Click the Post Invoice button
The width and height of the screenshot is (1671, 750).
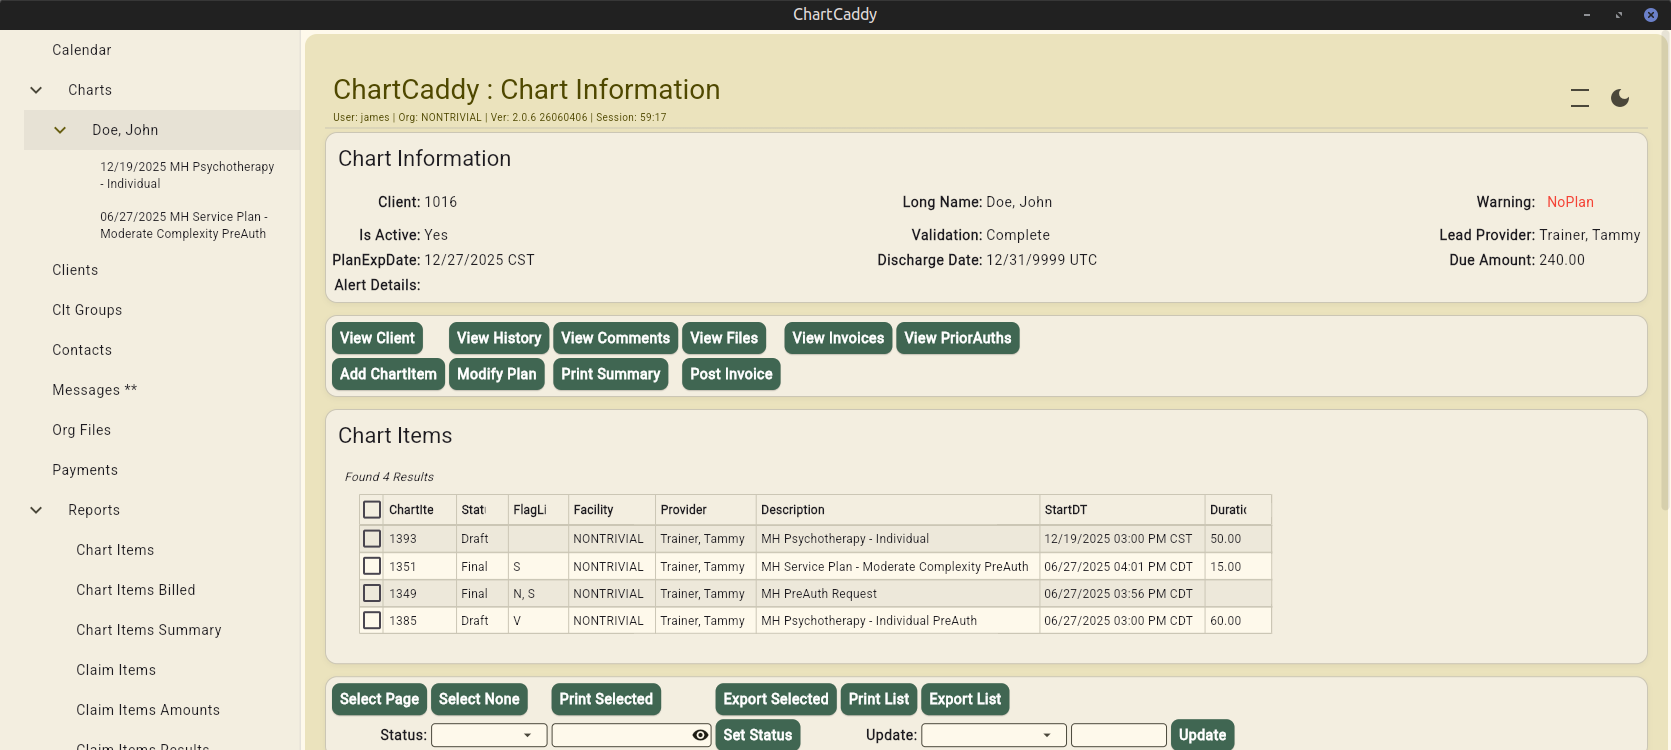731,374
